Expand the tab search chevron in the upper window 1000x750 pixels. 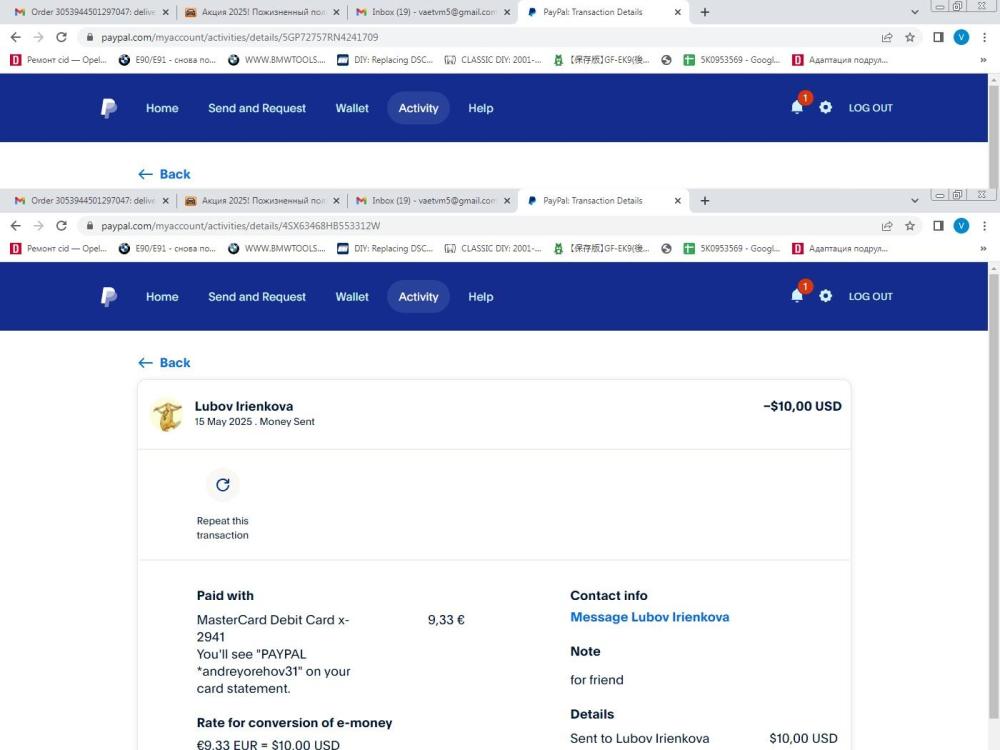click(915, 12)
